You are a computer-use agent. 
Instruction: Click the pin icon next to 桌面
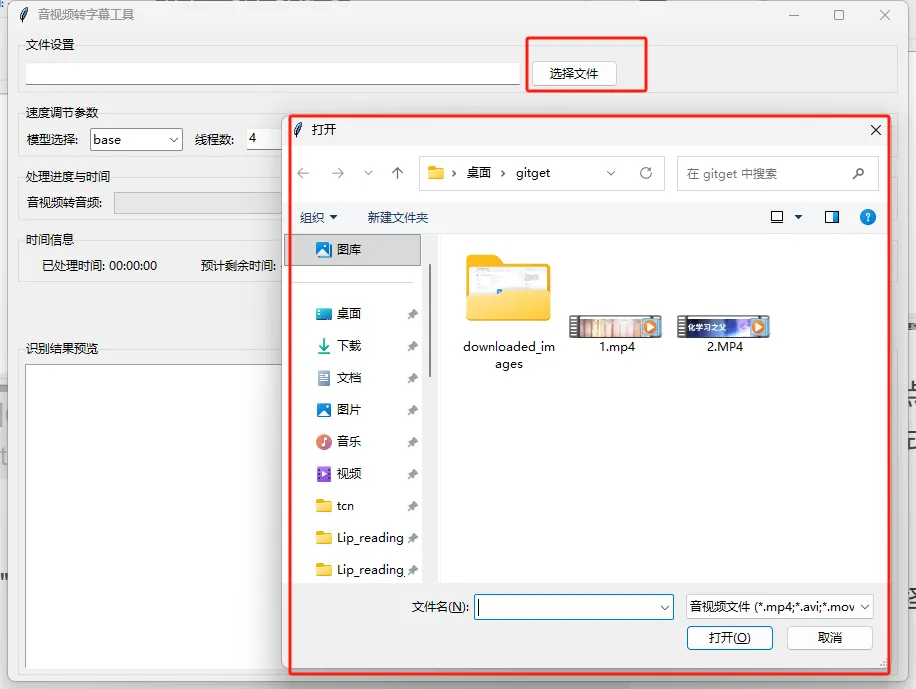(412, 314)
